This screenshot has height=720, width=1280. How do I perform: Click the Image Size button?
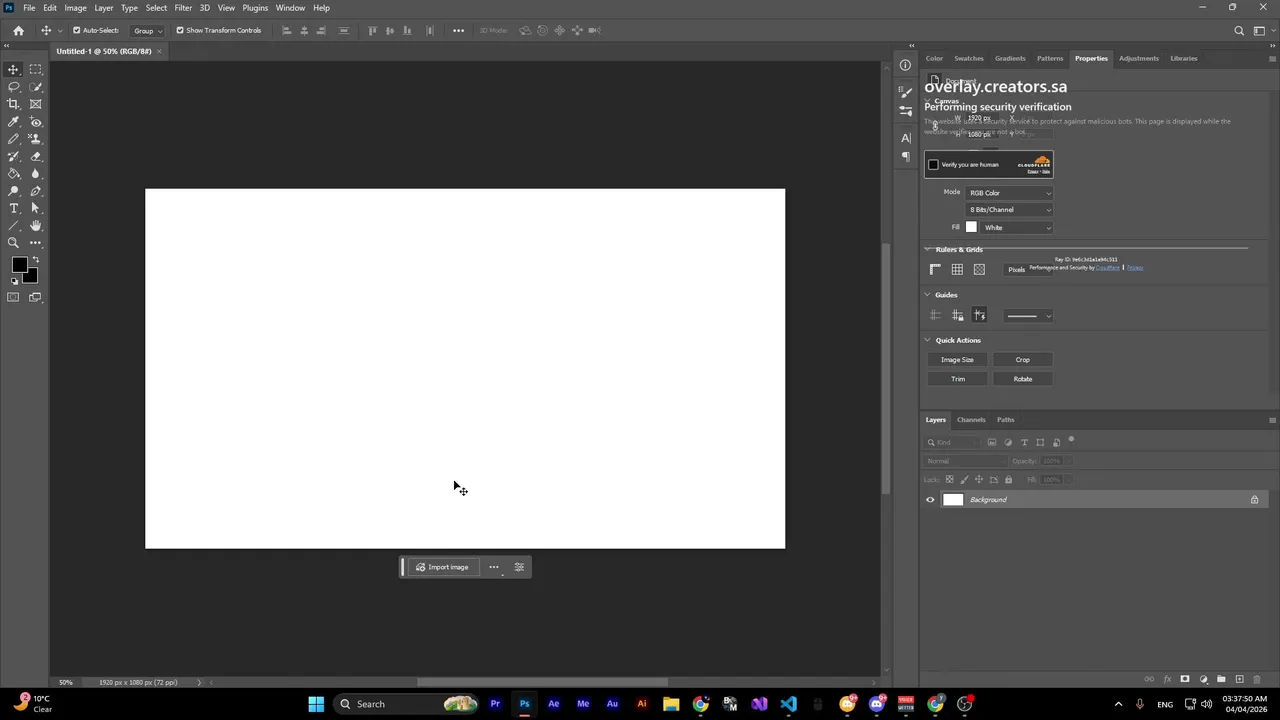tap(957, 360)
